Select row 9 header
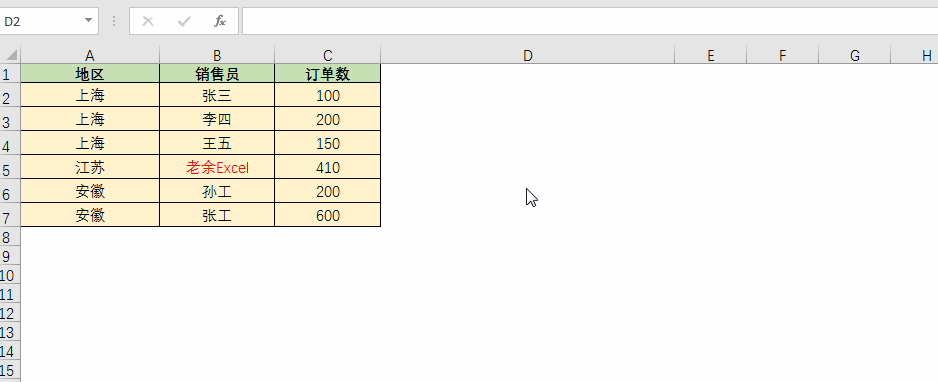The height and width of the screenshot is (382, 938). click(10, 256)
